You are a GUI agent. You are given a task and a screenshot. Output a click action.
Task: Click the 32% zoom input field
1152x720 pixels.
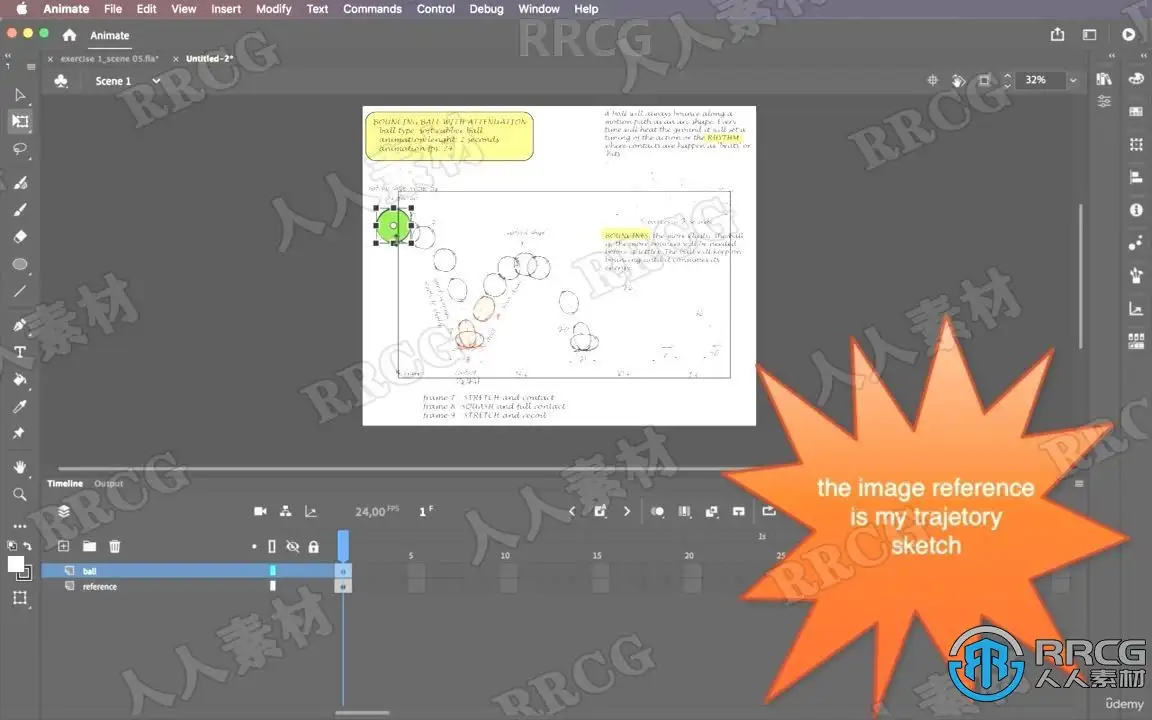(1040, 80)
